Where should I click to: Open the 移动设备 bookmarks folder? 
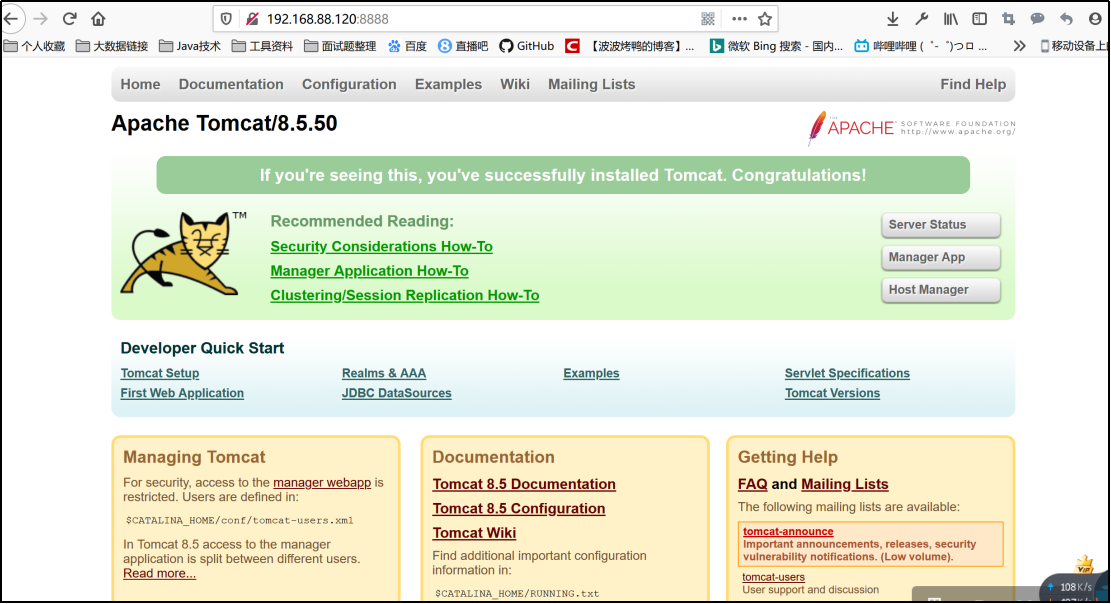pyautogui.click(x=1073, y=46)
